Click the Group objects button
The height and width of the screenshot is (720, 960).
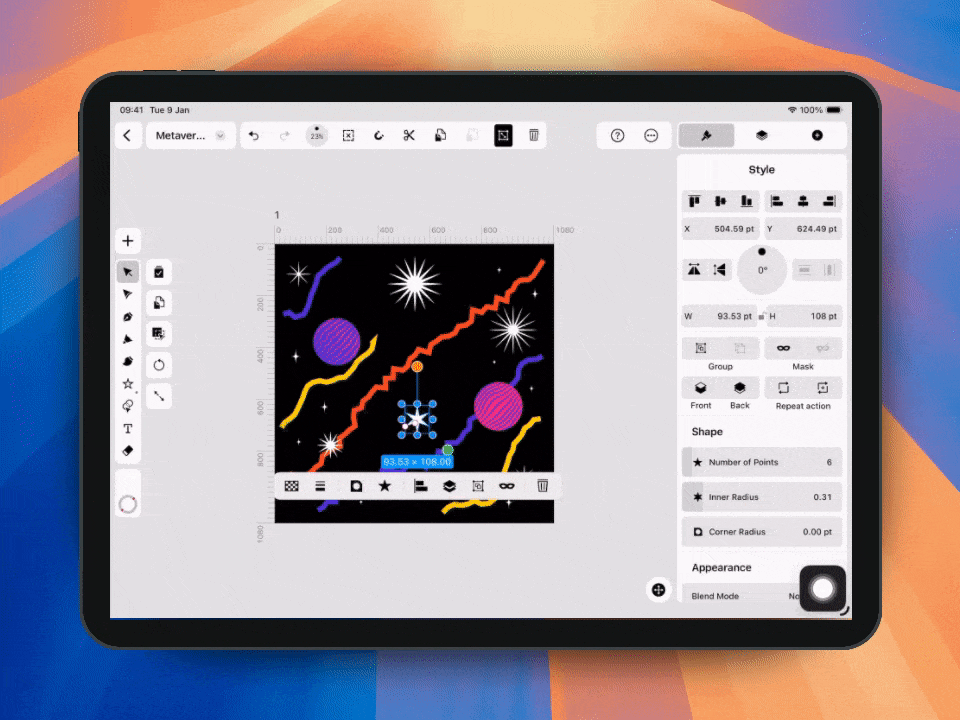pyautogui.click(x=701, y=348)
